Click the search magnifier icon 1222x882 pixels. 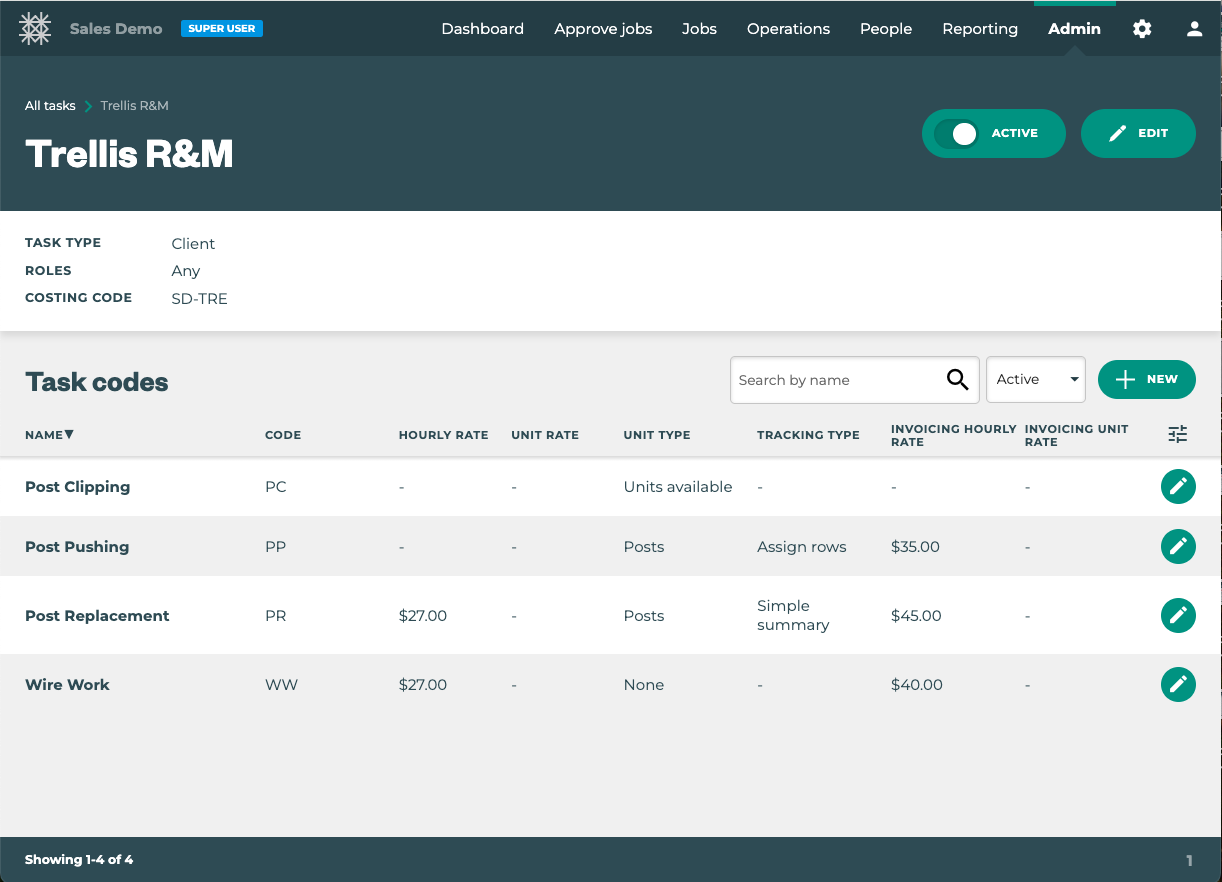tap(957, 380)
